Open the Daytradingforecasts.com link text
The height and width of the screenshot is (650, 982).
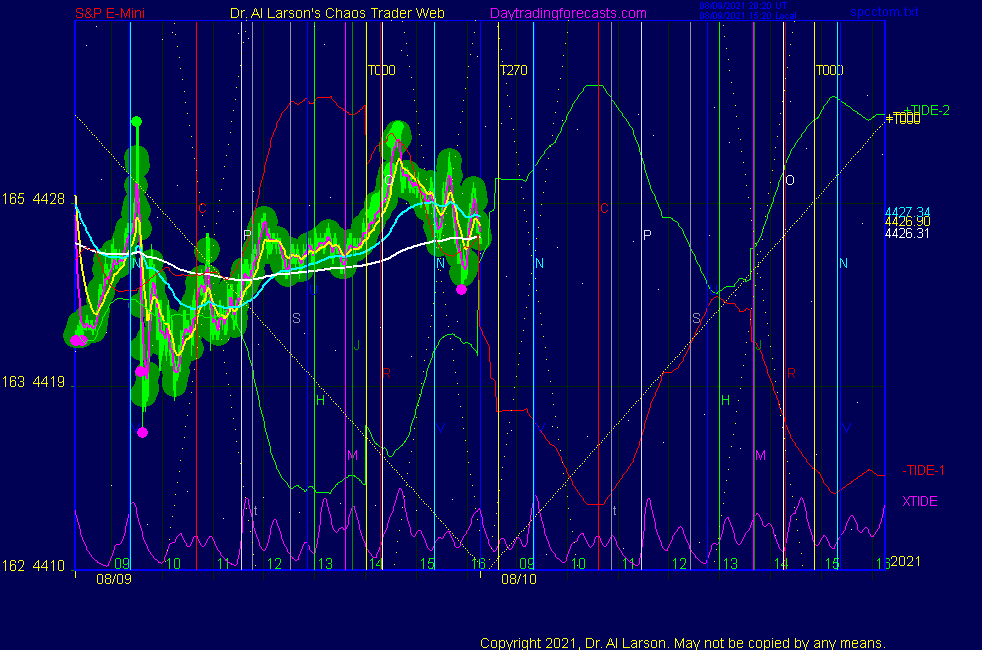pyautogui.click(x=568, y=13)
